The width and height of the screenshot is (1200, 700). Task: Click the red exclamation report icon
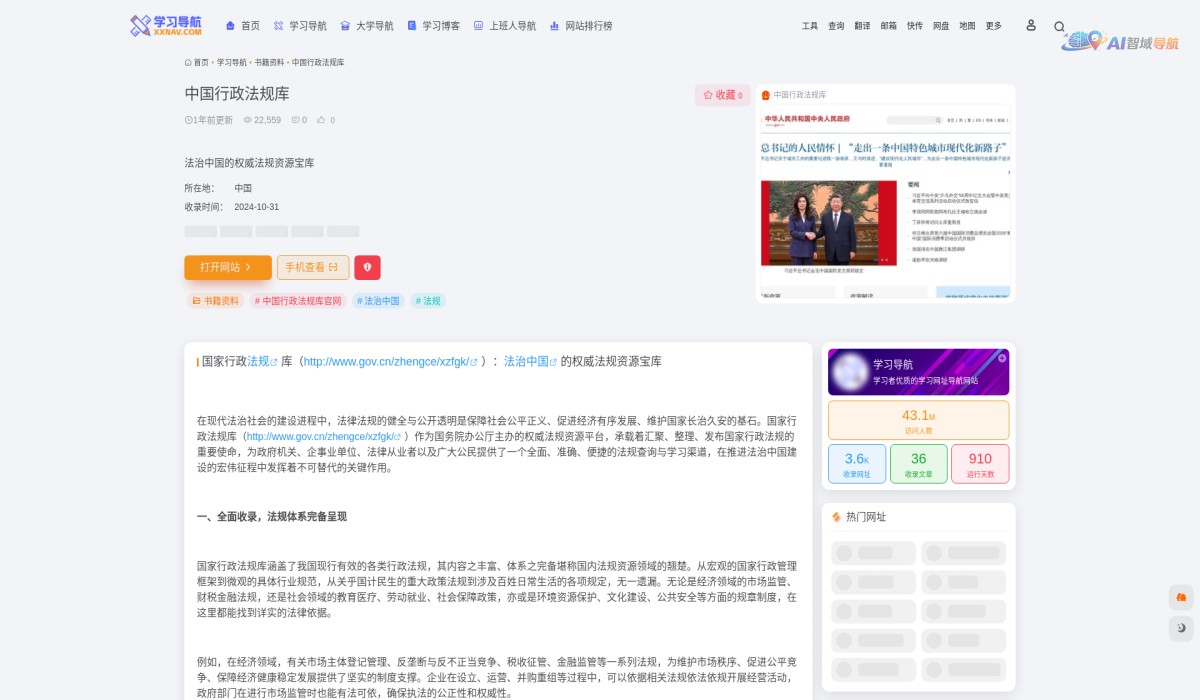coord(368,267)
